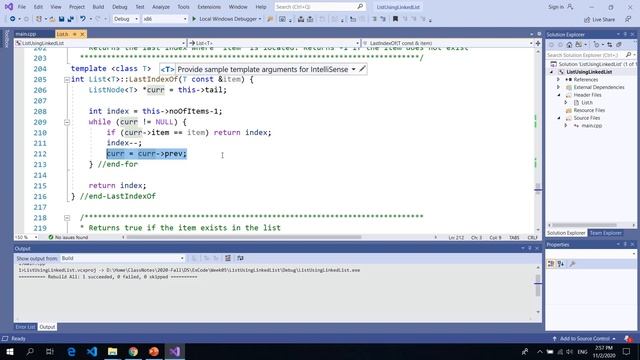Open the Debug menu
The width and height of the screenshot is (640, 360).
pyautogui.click(x=120, y=7)
